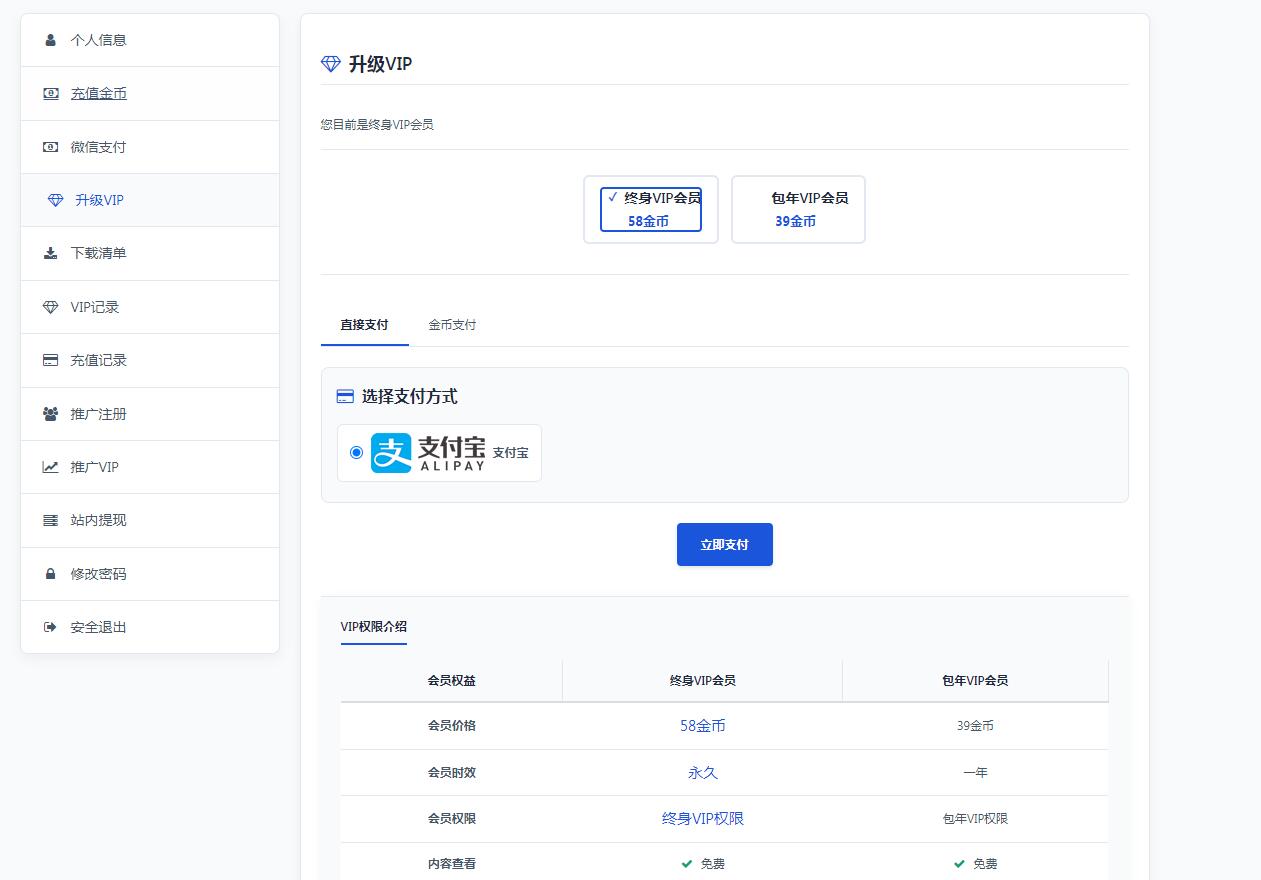Click the person icon beside 个人信息
This screenshot has width=1261, height=880.
[x=50, y=40]
